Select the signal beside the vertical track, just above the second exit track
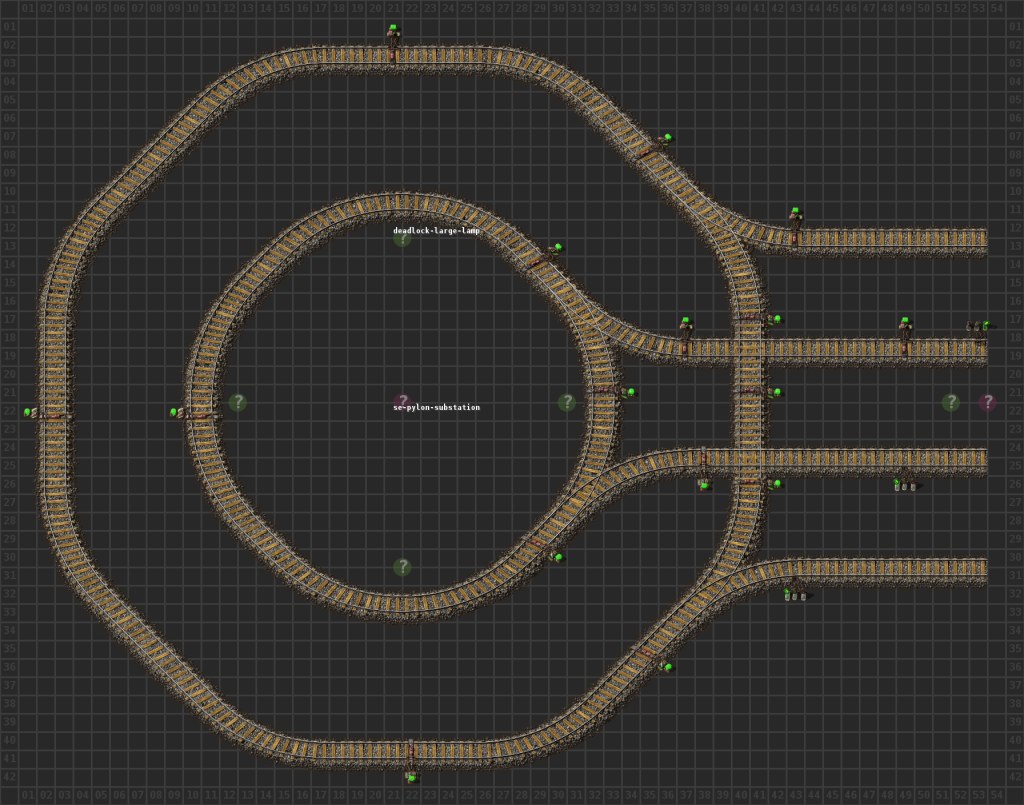 pyautogui.click(x=775, y=319)
